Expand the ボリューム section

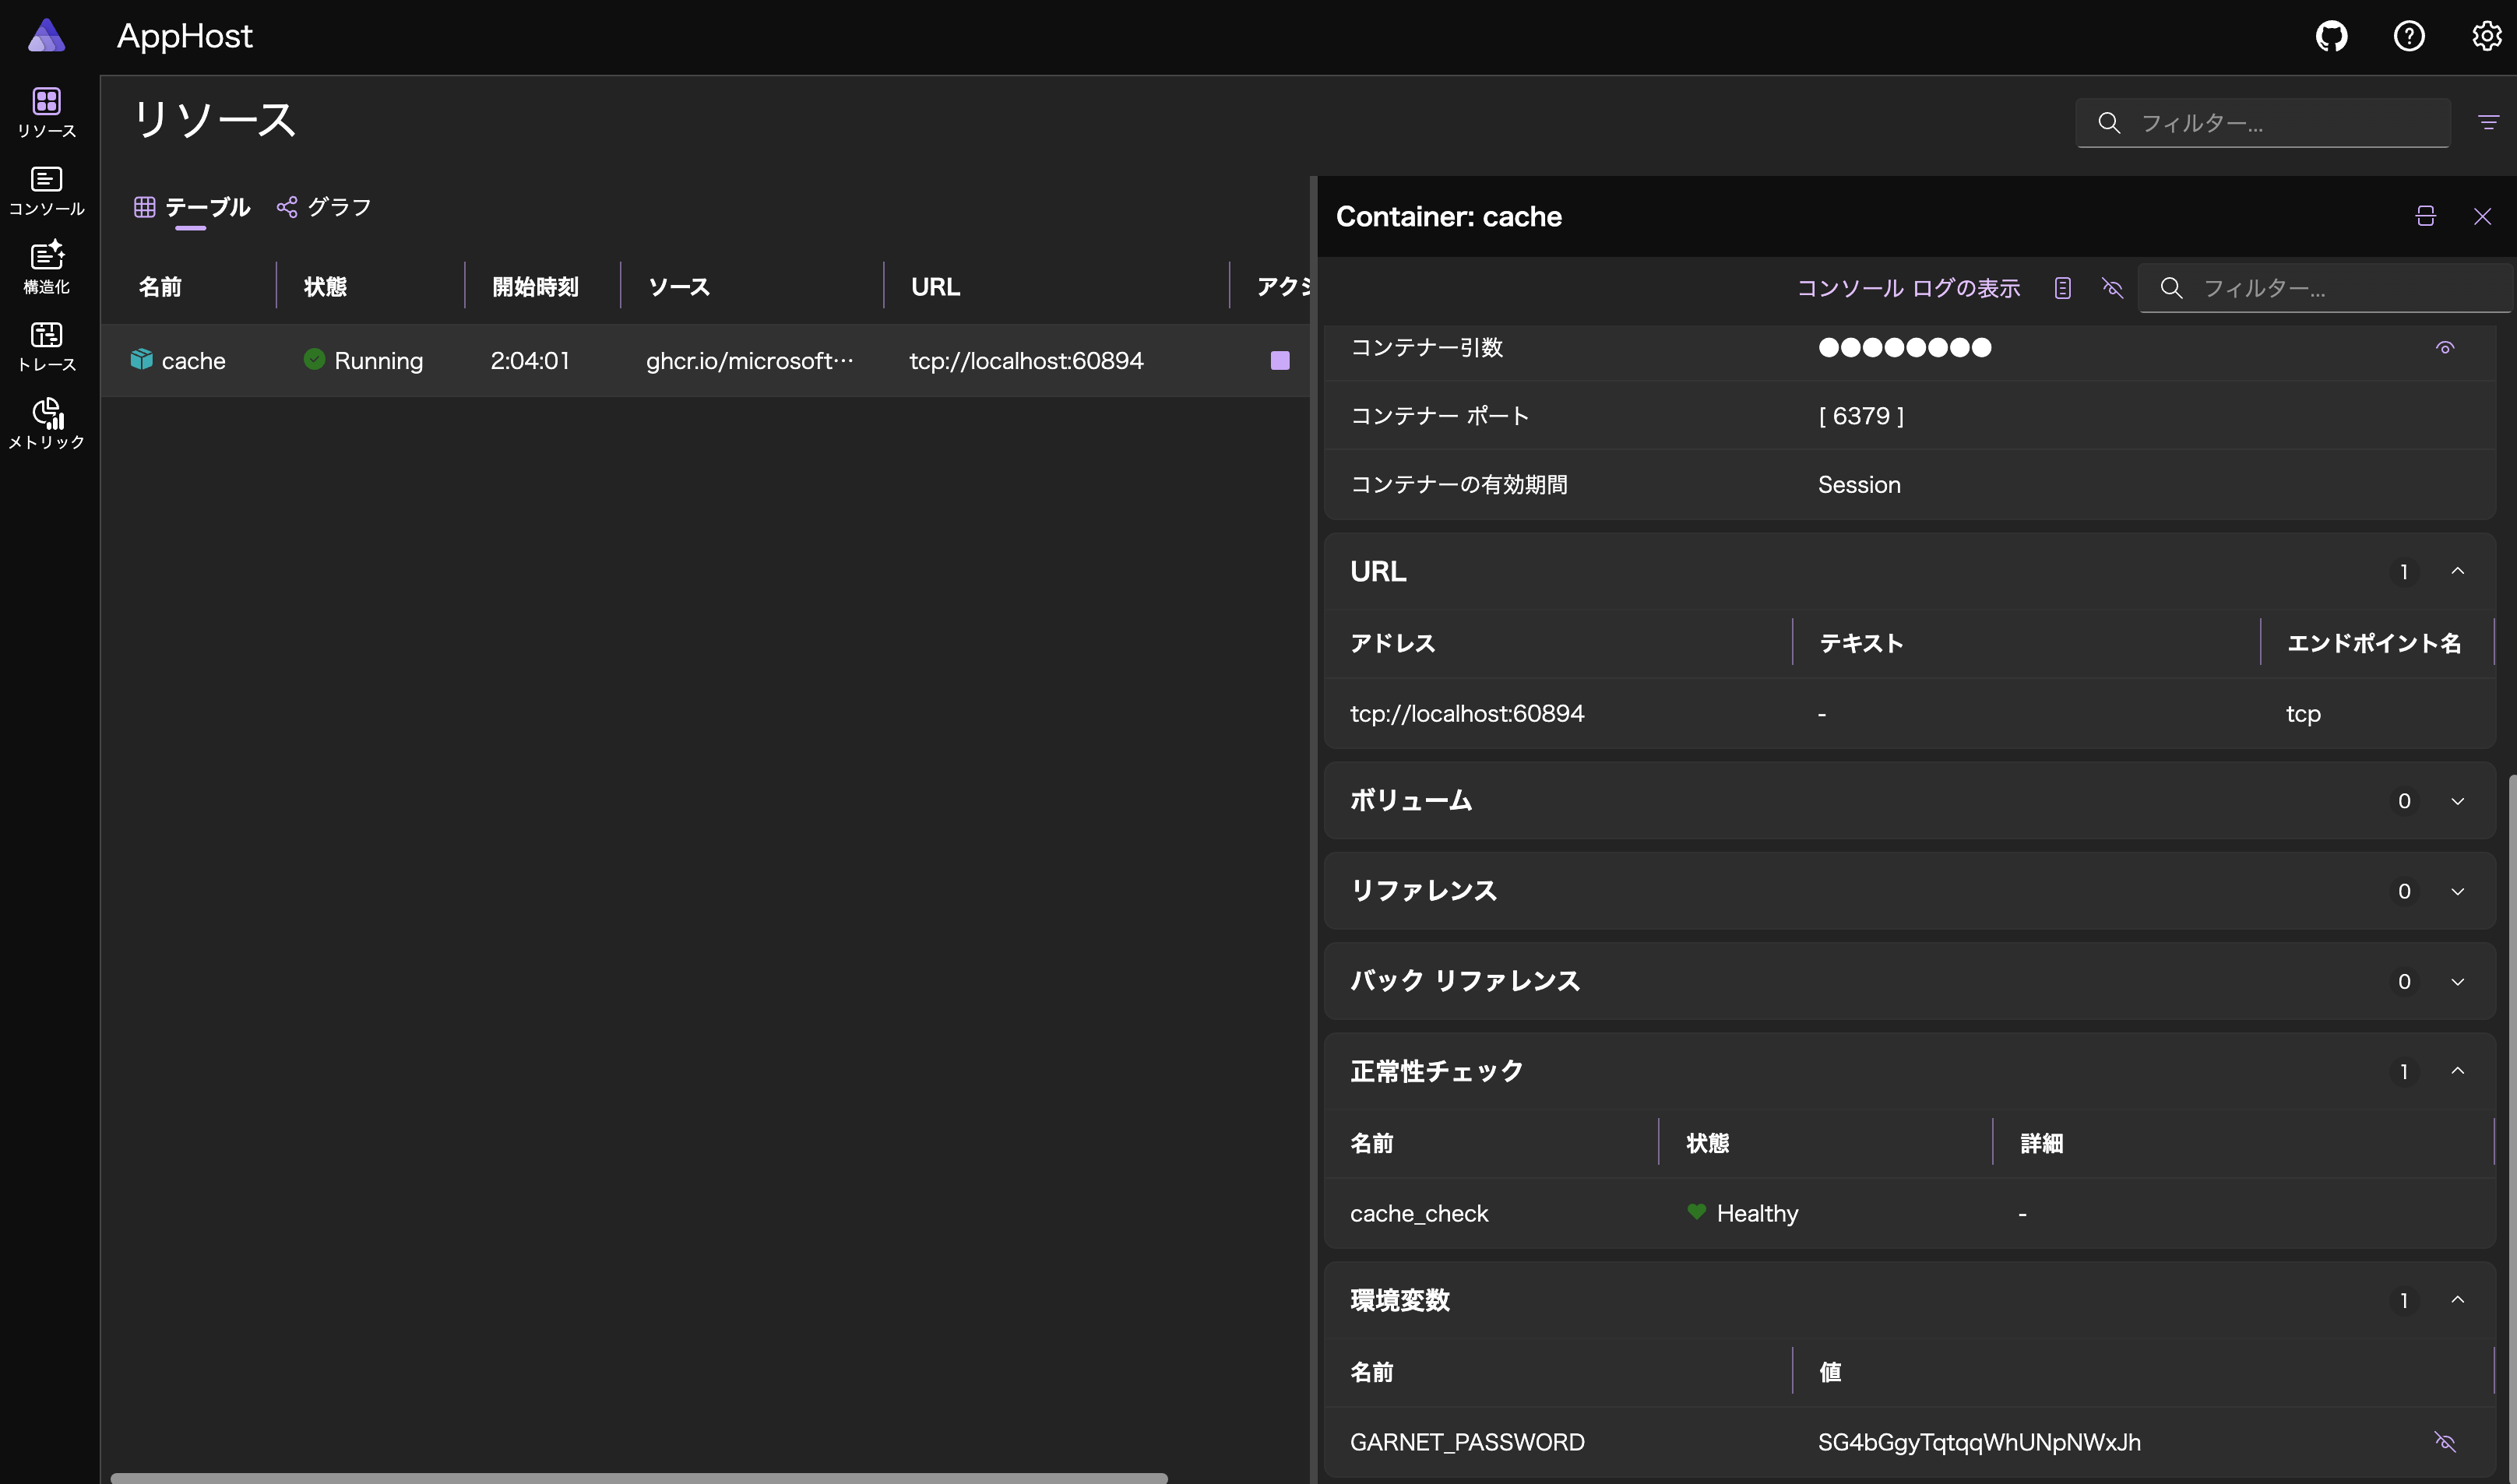point(2457,801)
